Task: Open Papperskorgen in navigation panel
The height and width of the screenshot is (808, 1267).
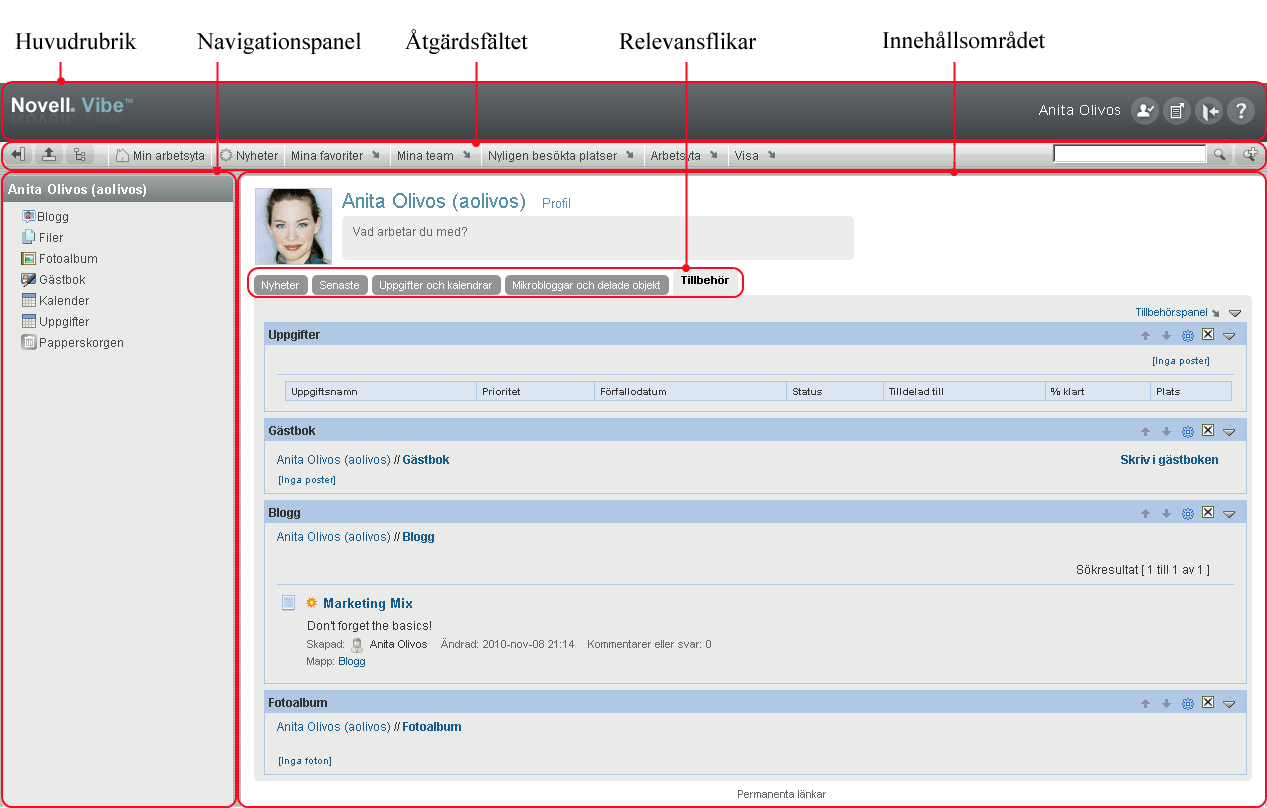Action: click(73, 343)
